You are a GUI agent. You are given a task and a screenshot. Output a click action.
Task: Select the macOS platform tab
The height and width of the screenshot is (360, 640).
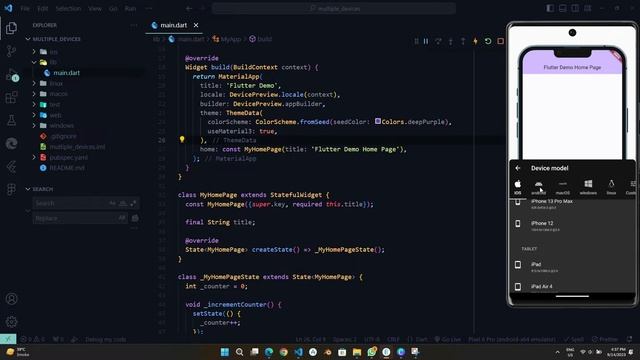[x=563, y=187]
